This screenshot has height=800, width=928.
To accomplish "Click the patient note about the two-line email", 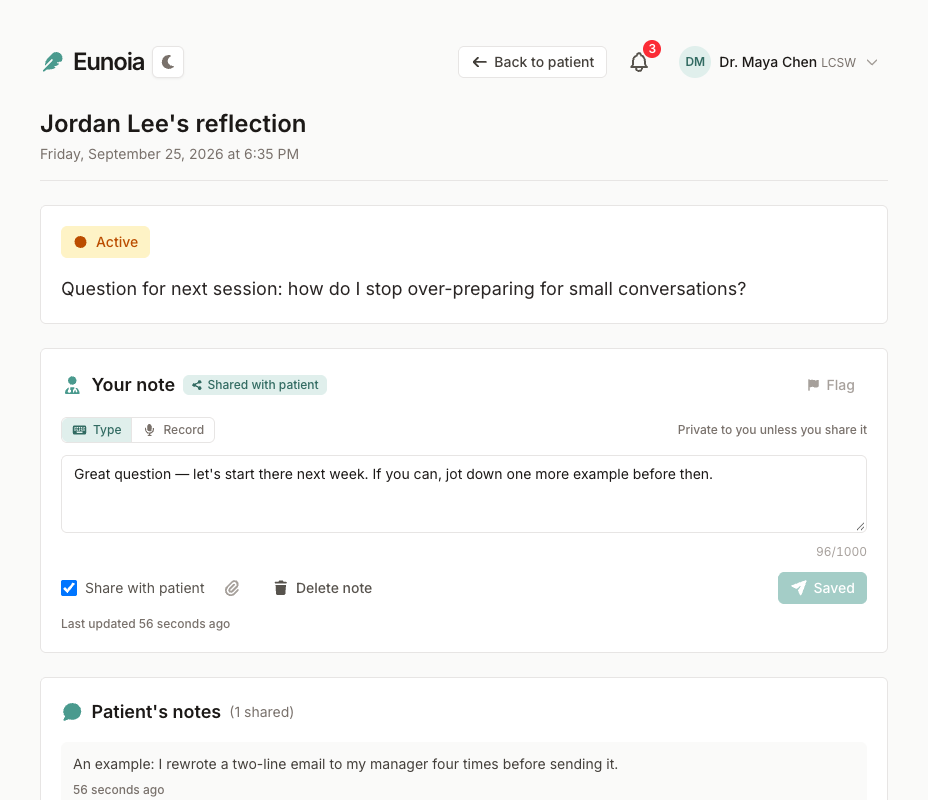I will click(x=346, y=764).
